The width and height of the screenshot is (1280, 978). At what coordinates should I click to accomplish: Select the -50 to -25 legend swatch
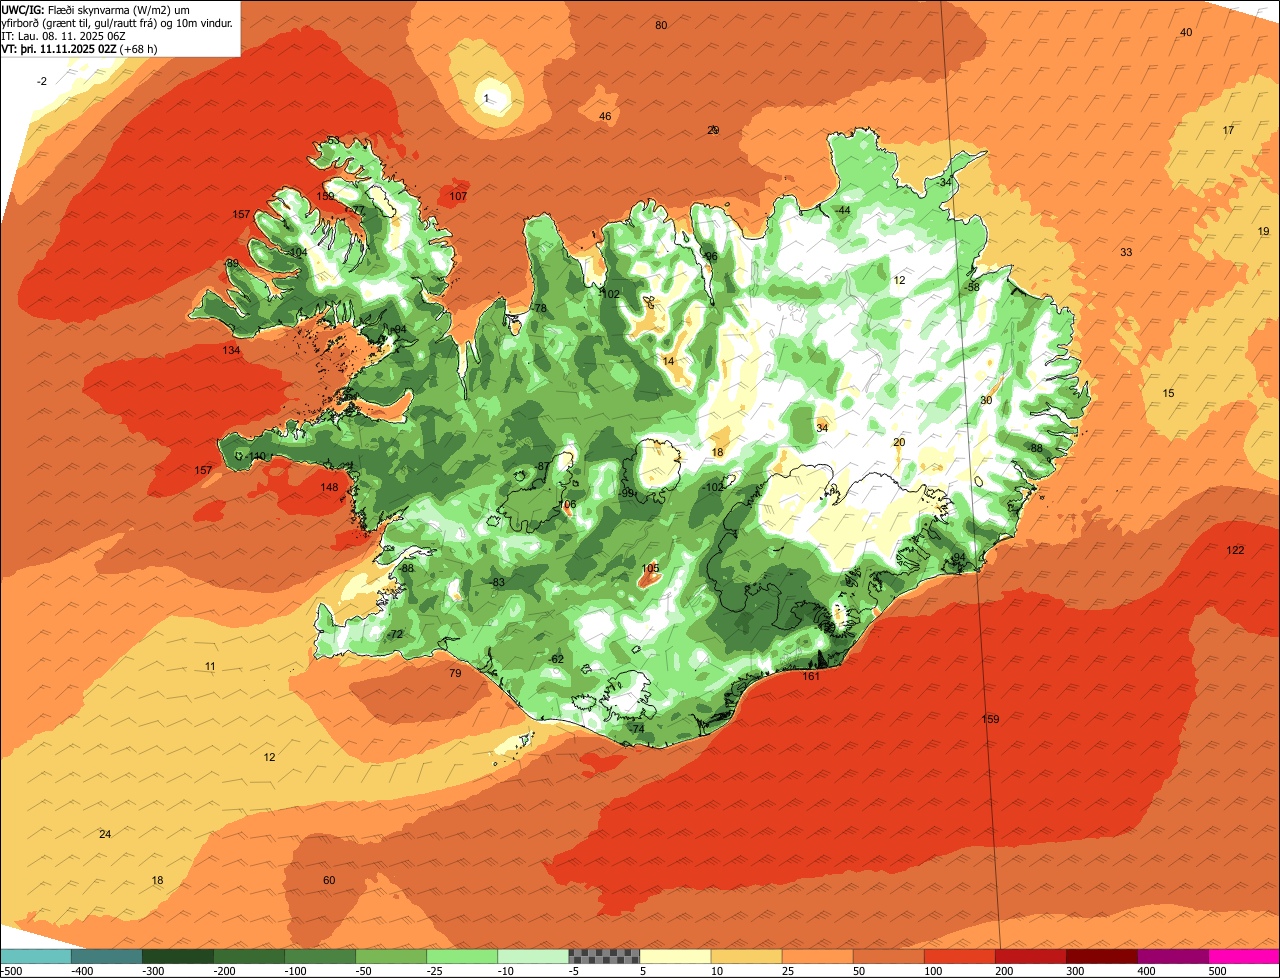pos(391,956)
